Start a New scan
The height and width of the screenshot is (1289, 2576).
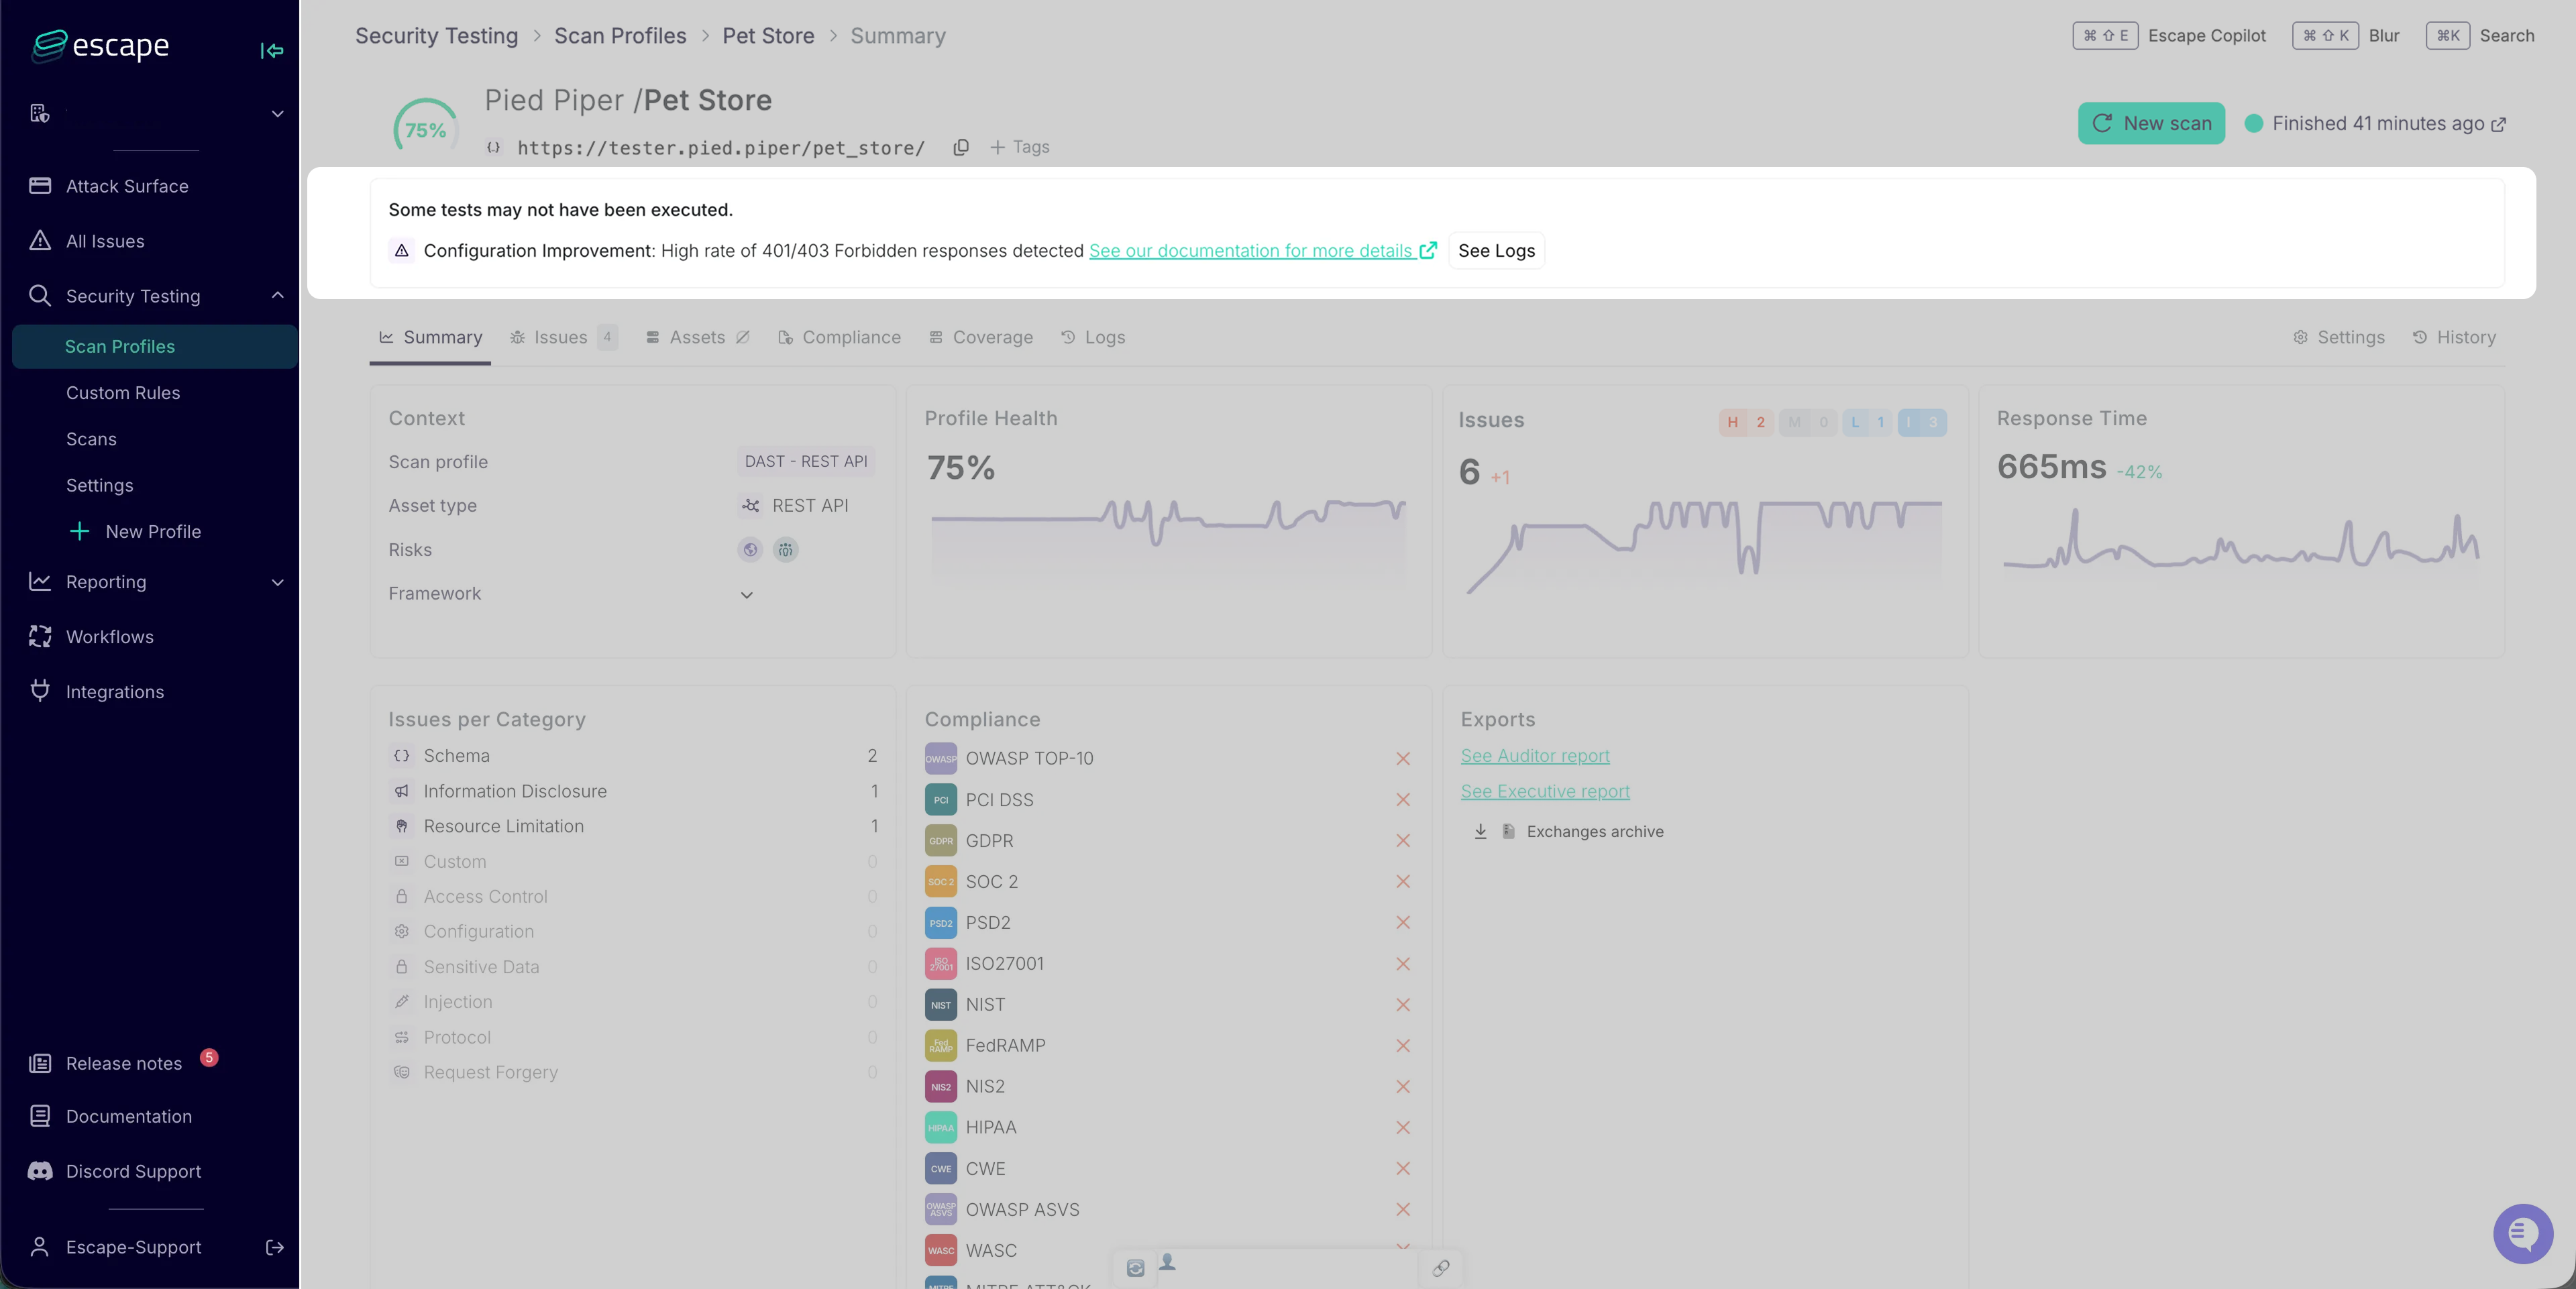point(2151,123)
